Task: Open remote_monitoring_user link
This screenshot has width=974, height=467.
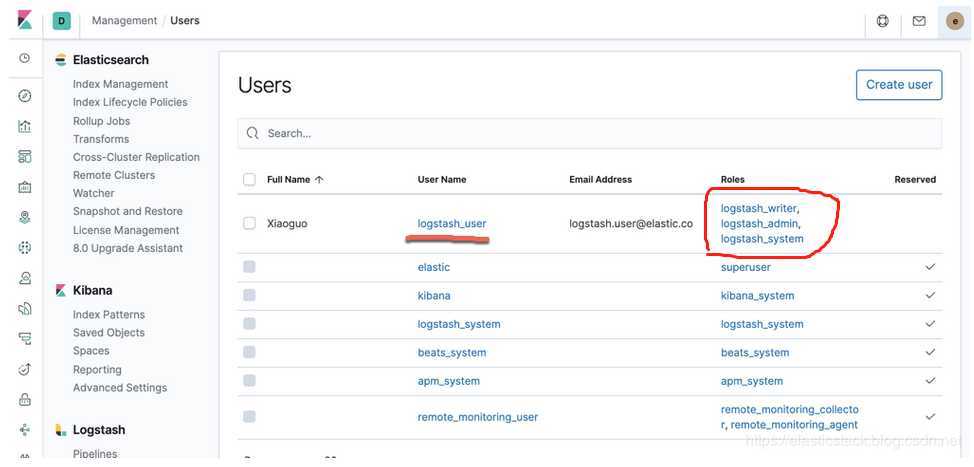Action: 478,417
